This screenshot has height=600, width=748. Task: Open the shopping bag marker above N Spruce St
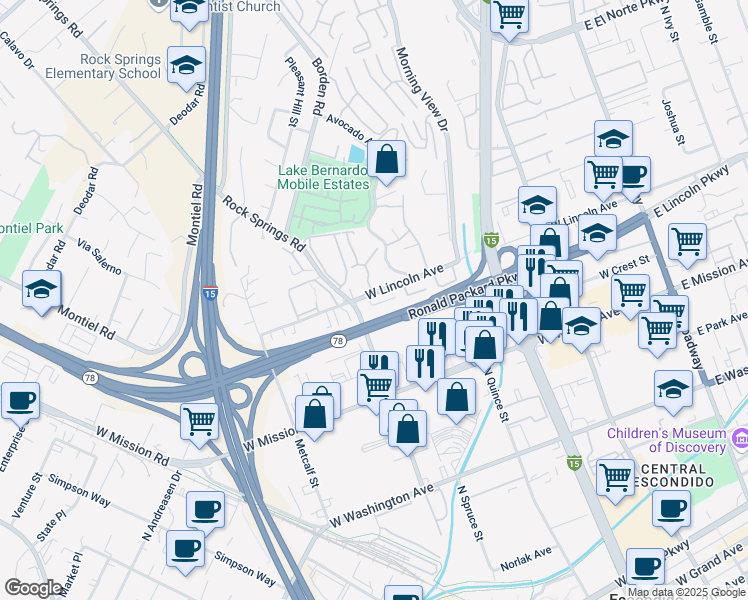pos(457,399)
